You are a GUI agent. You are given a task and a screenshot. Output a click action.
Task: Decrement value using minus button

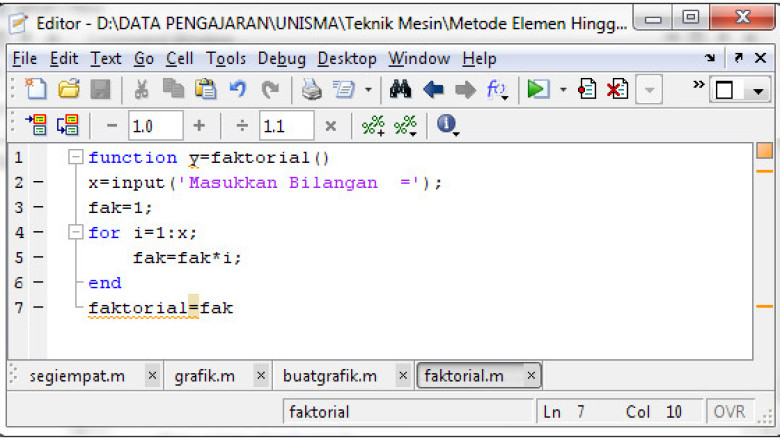tap(112, 126)
